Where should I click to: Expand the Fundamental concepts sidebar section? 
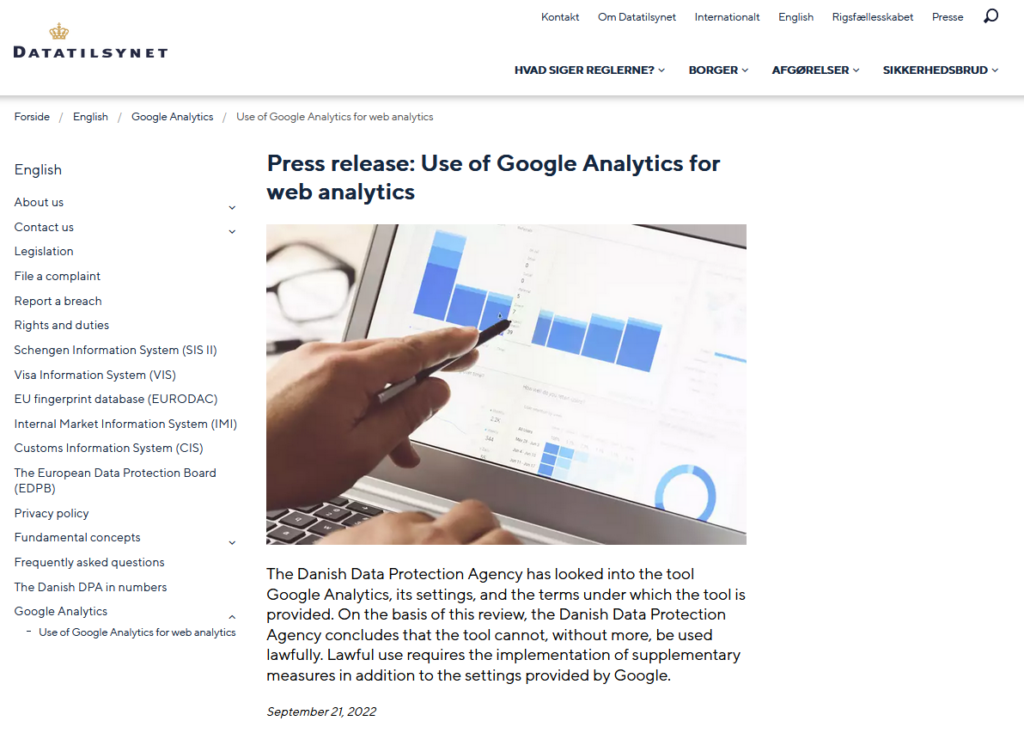(232, 542)
